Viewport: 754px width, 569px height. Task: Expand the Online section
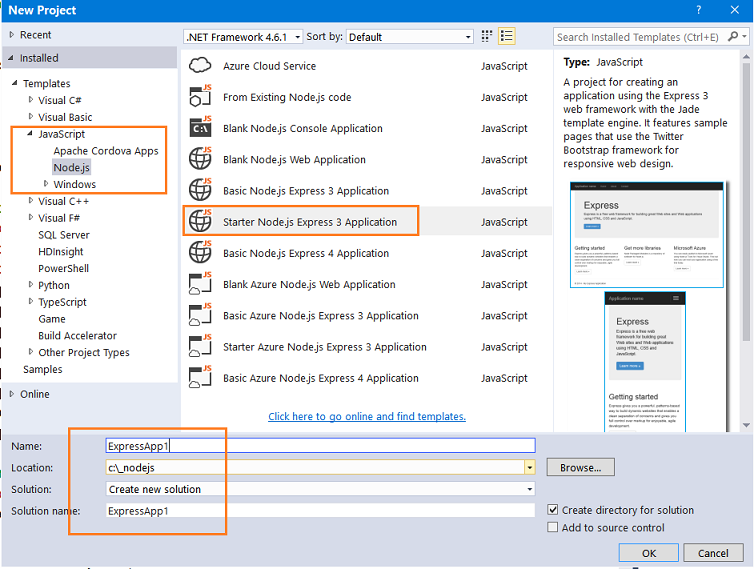click(12, 394)
